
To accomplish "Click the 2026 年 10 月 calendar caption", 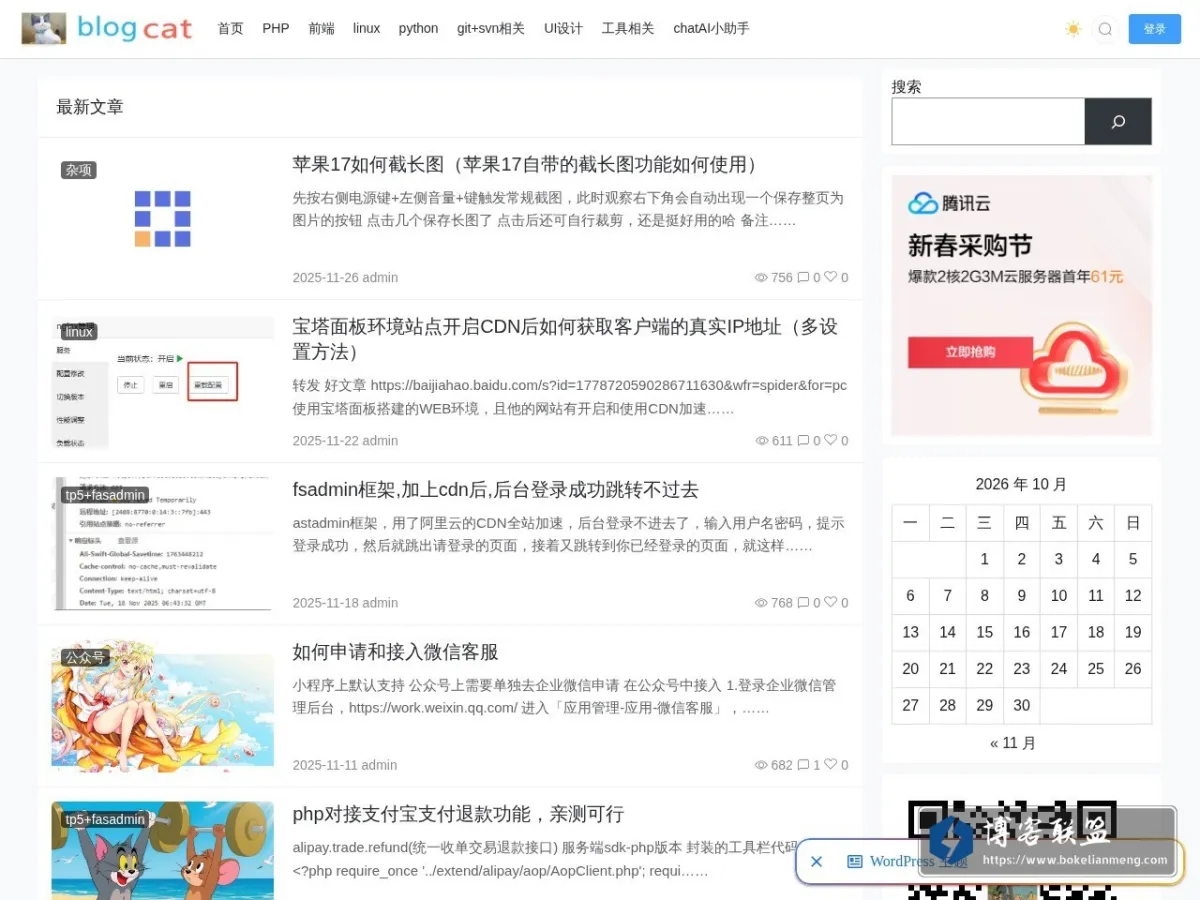I will 1021,484.
